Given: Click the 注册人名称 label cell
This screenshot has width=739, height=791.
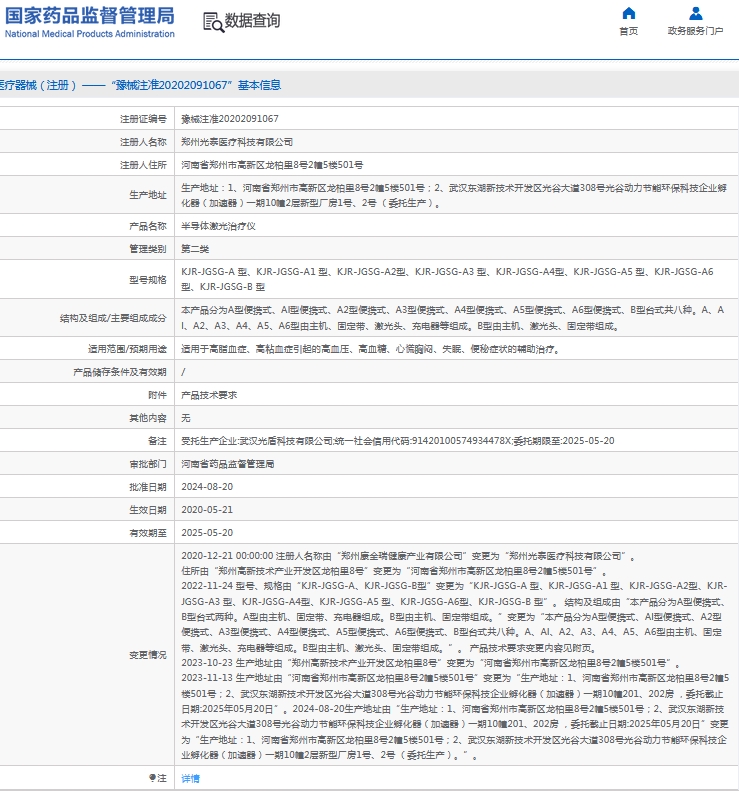Looking at the screenshot, I should [x=143, y=142].
